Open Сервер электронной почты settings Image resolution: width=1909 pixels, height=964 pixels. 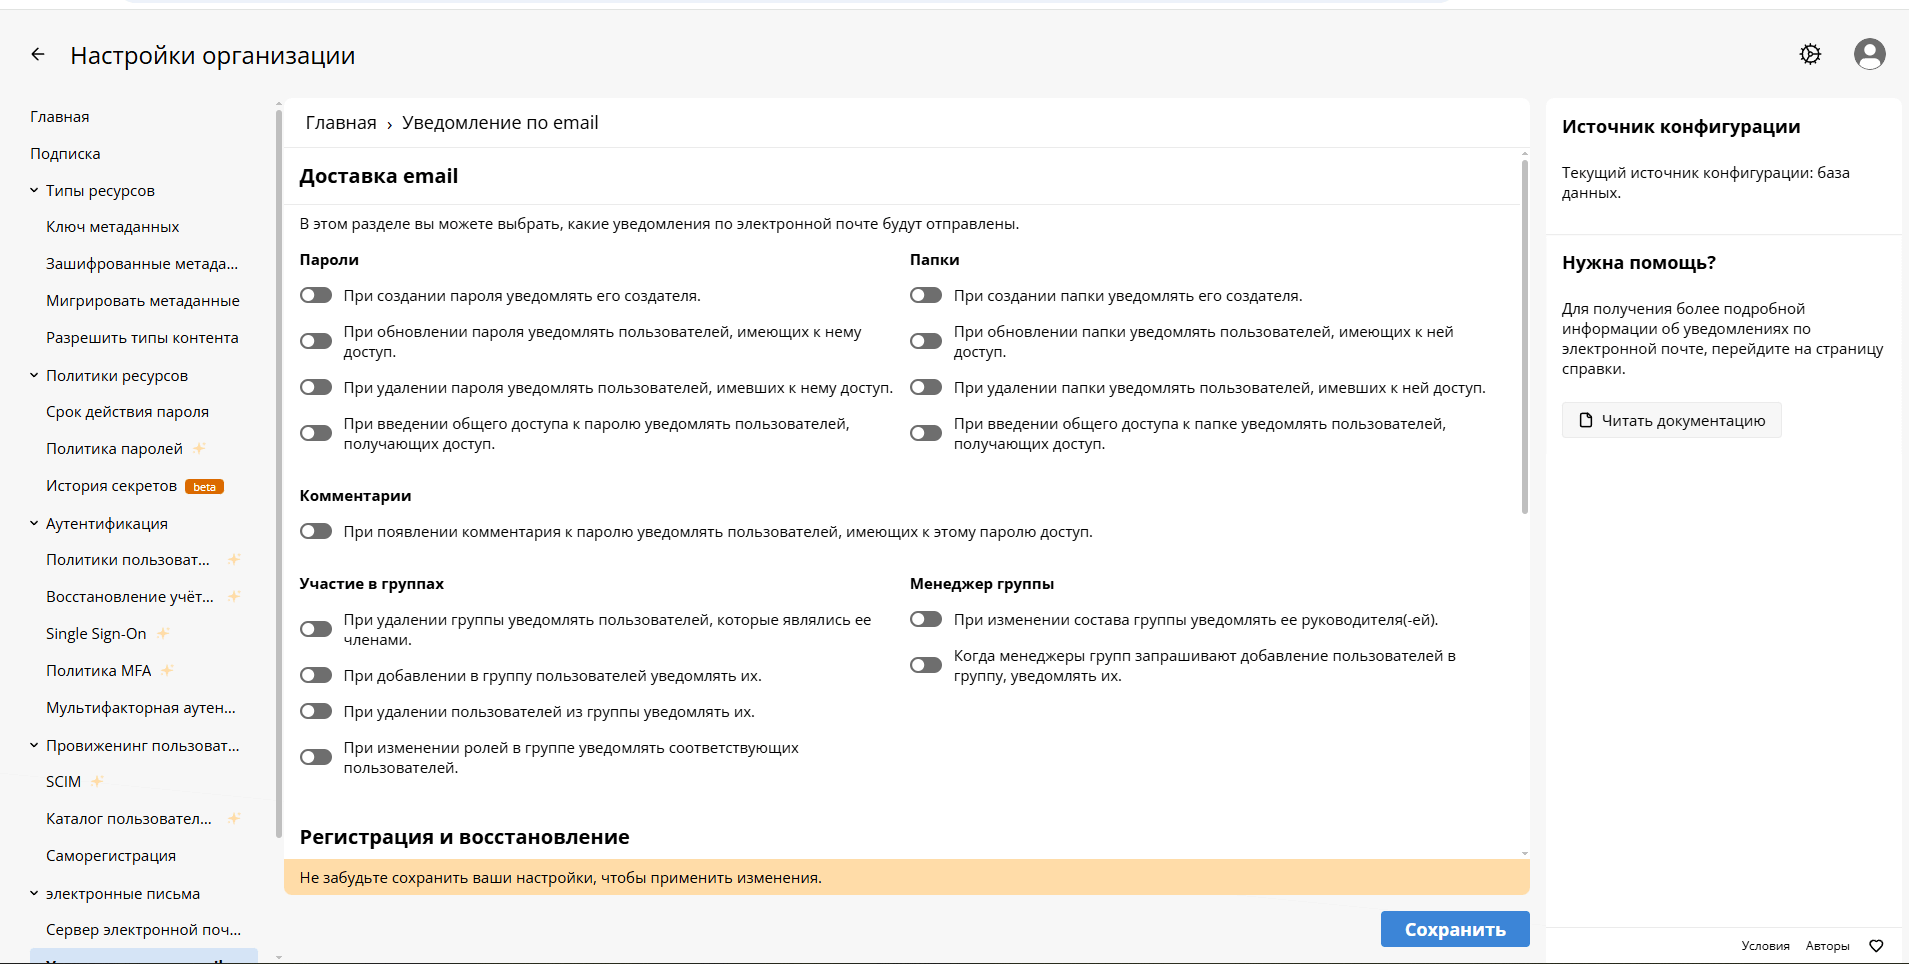click(x=143, y=930)
